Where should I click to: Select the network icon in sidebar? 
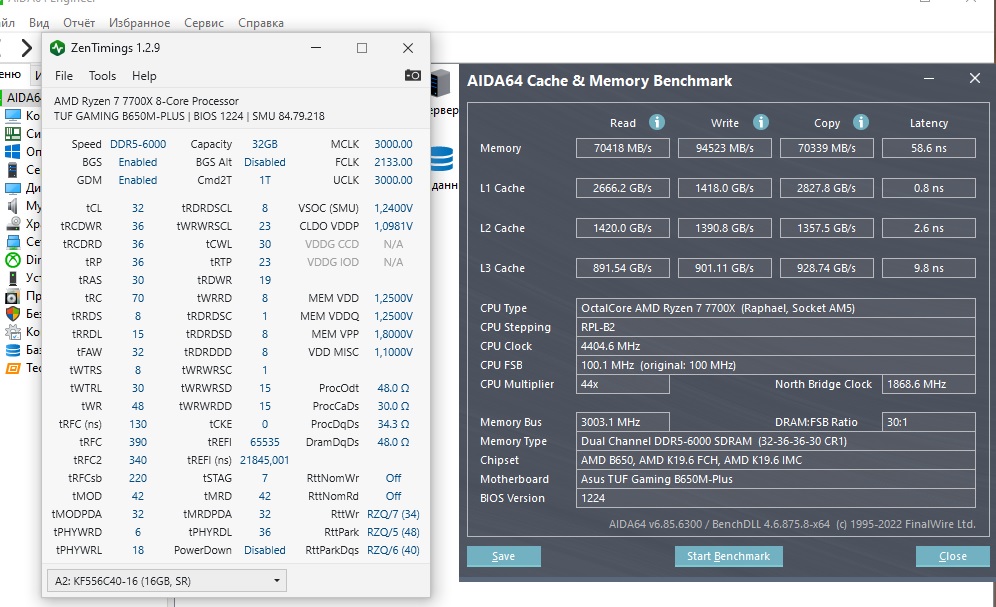[13, 242]
